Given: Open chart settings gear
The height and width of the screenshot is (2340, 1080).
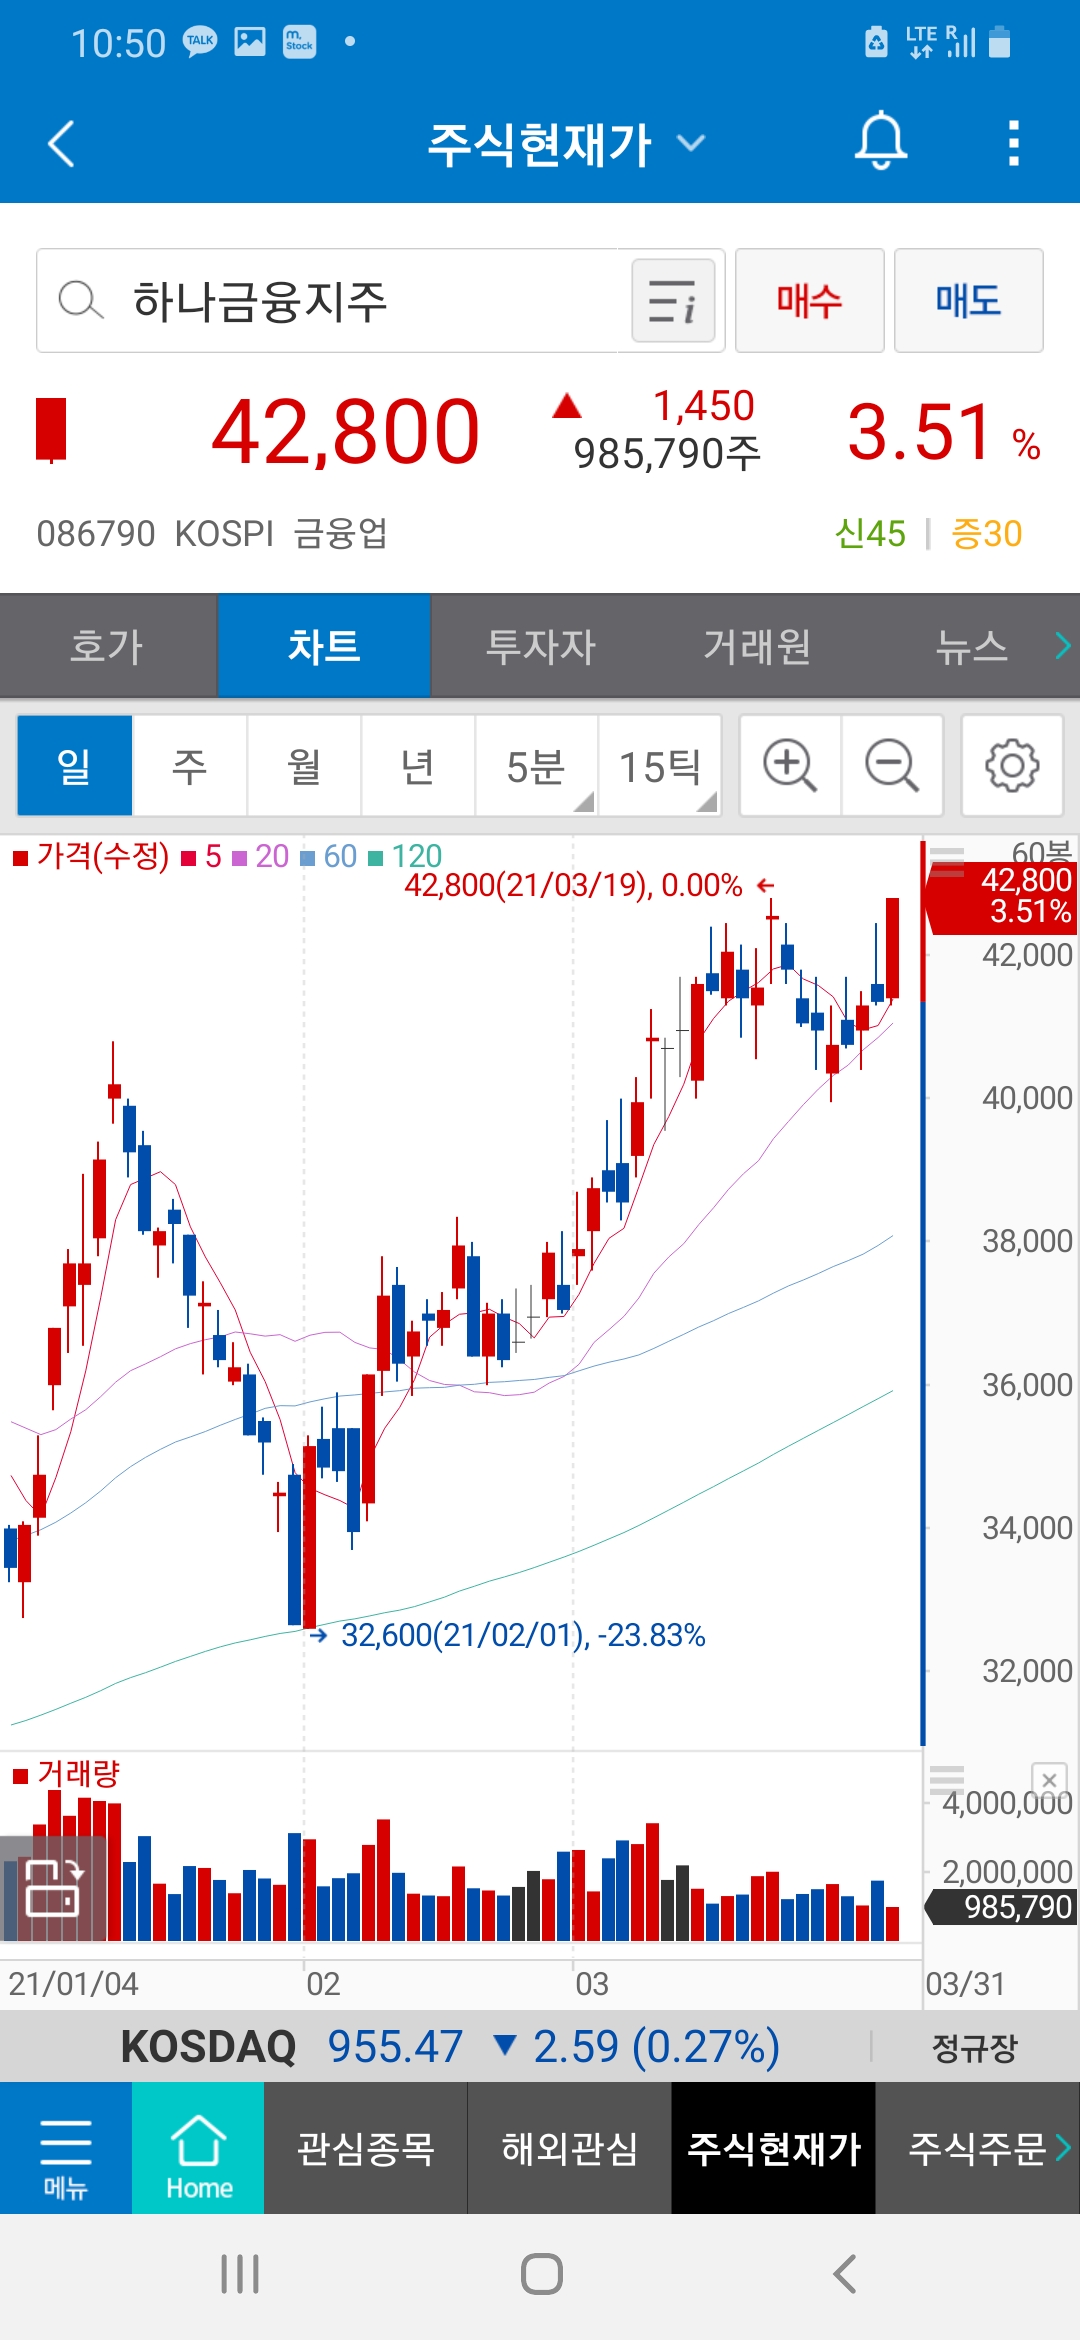Looking at the screenshot, I should click(1011, 766).
